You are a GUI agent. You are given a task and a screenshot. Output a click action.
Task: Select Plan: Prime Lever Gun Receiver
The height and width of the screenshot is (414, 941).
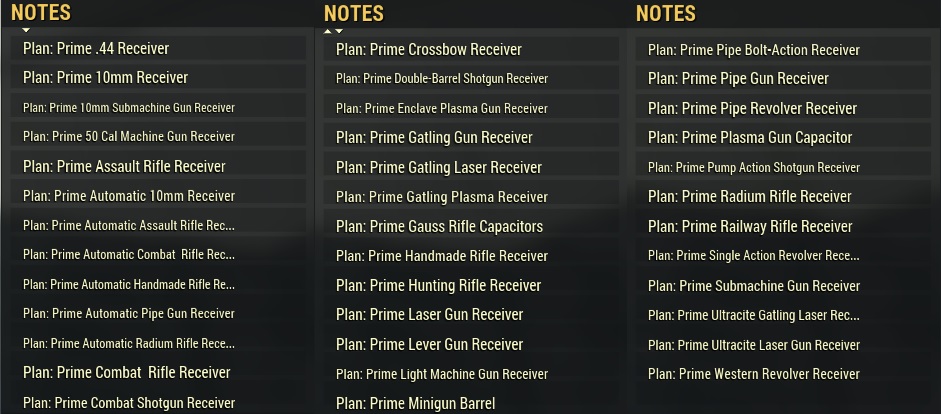430,344
